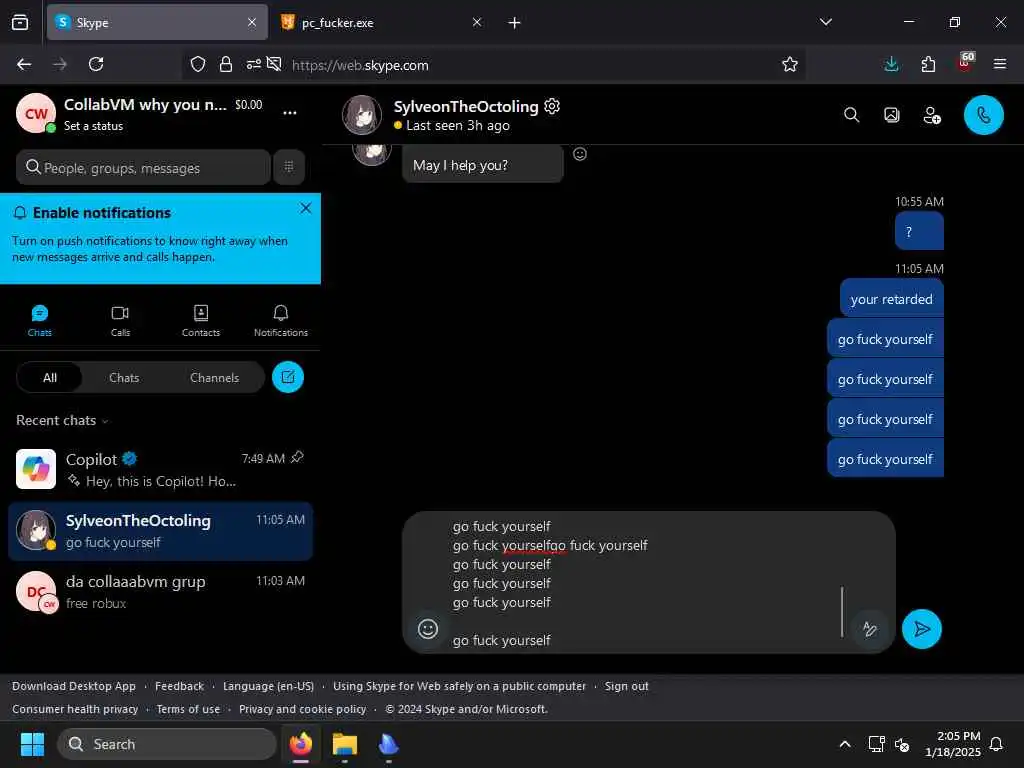Open the taskbar clock showing 2:05 PM
Screen dimensions: 1024x768
pyautogui.click(x=953, y=744)
